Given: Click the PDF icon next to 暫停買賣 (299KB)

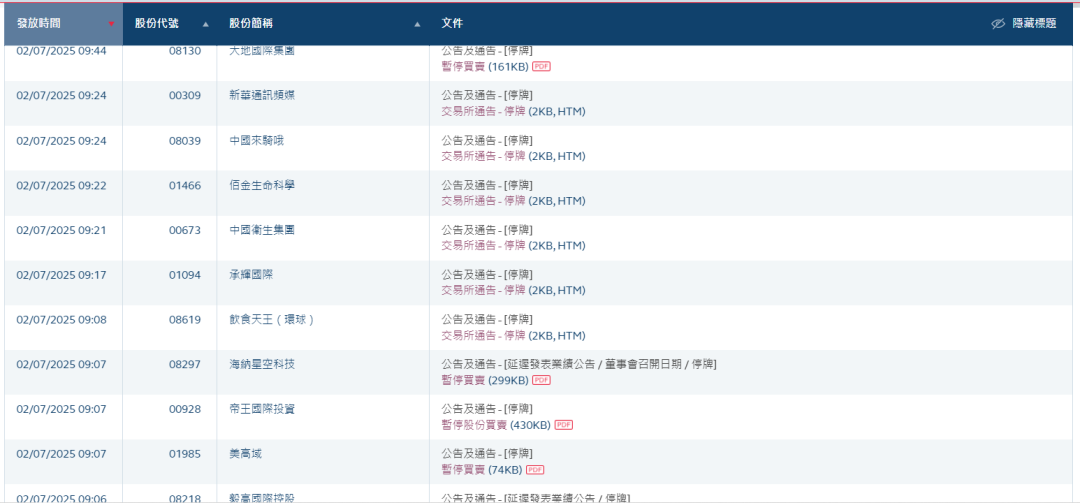Looking at the screenshot, I should tap(541, 380).
